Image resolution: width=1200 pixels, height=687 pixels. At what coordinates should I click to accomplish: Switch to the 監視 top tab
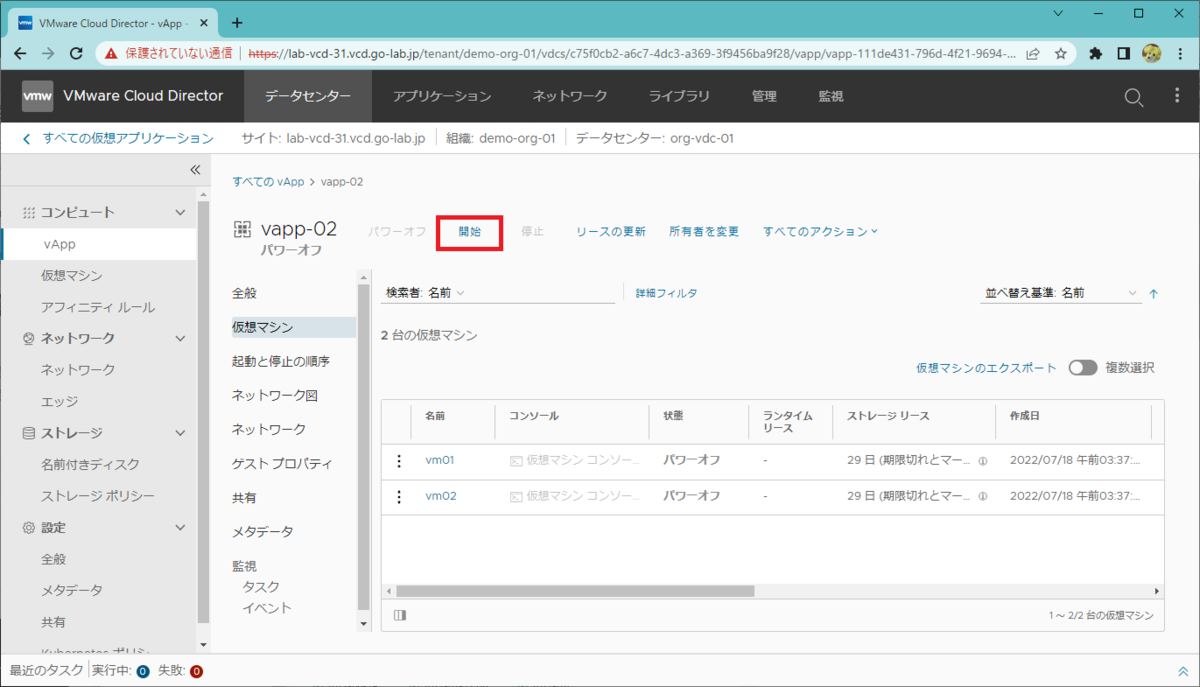(x=831, y=97)
